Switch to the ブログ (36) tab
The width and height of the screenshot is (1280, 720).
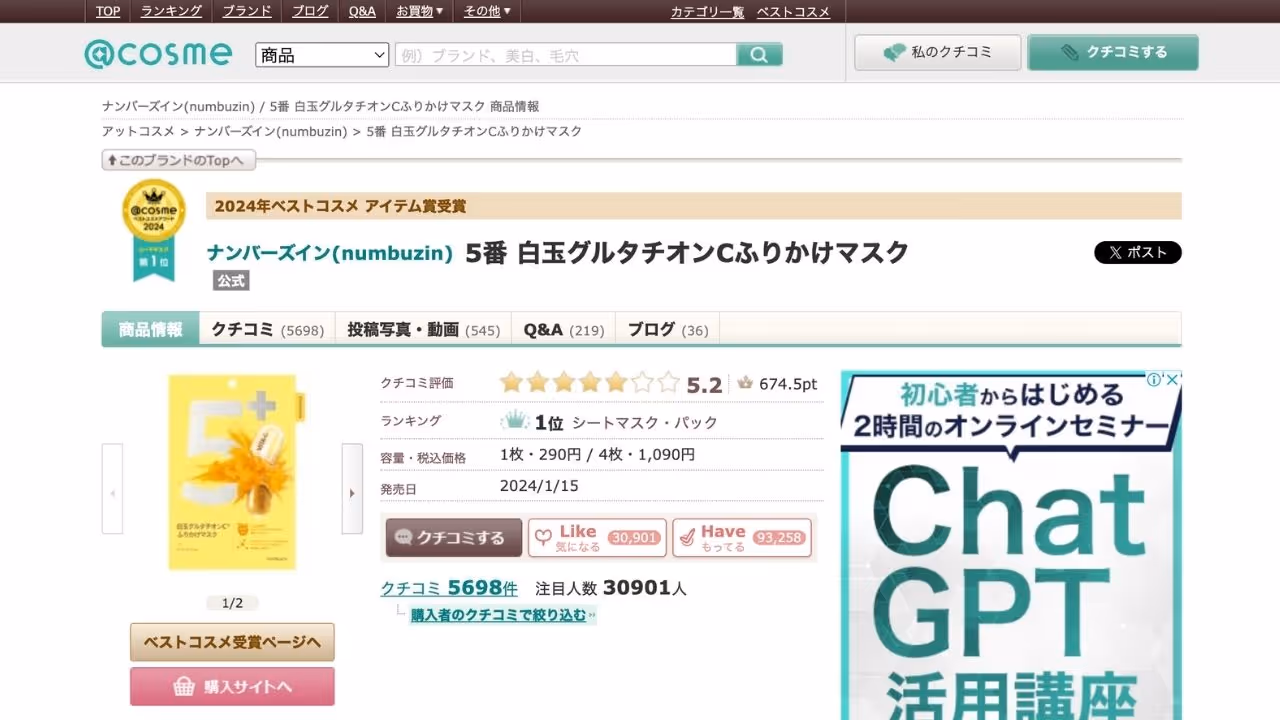tap(667, 329)
